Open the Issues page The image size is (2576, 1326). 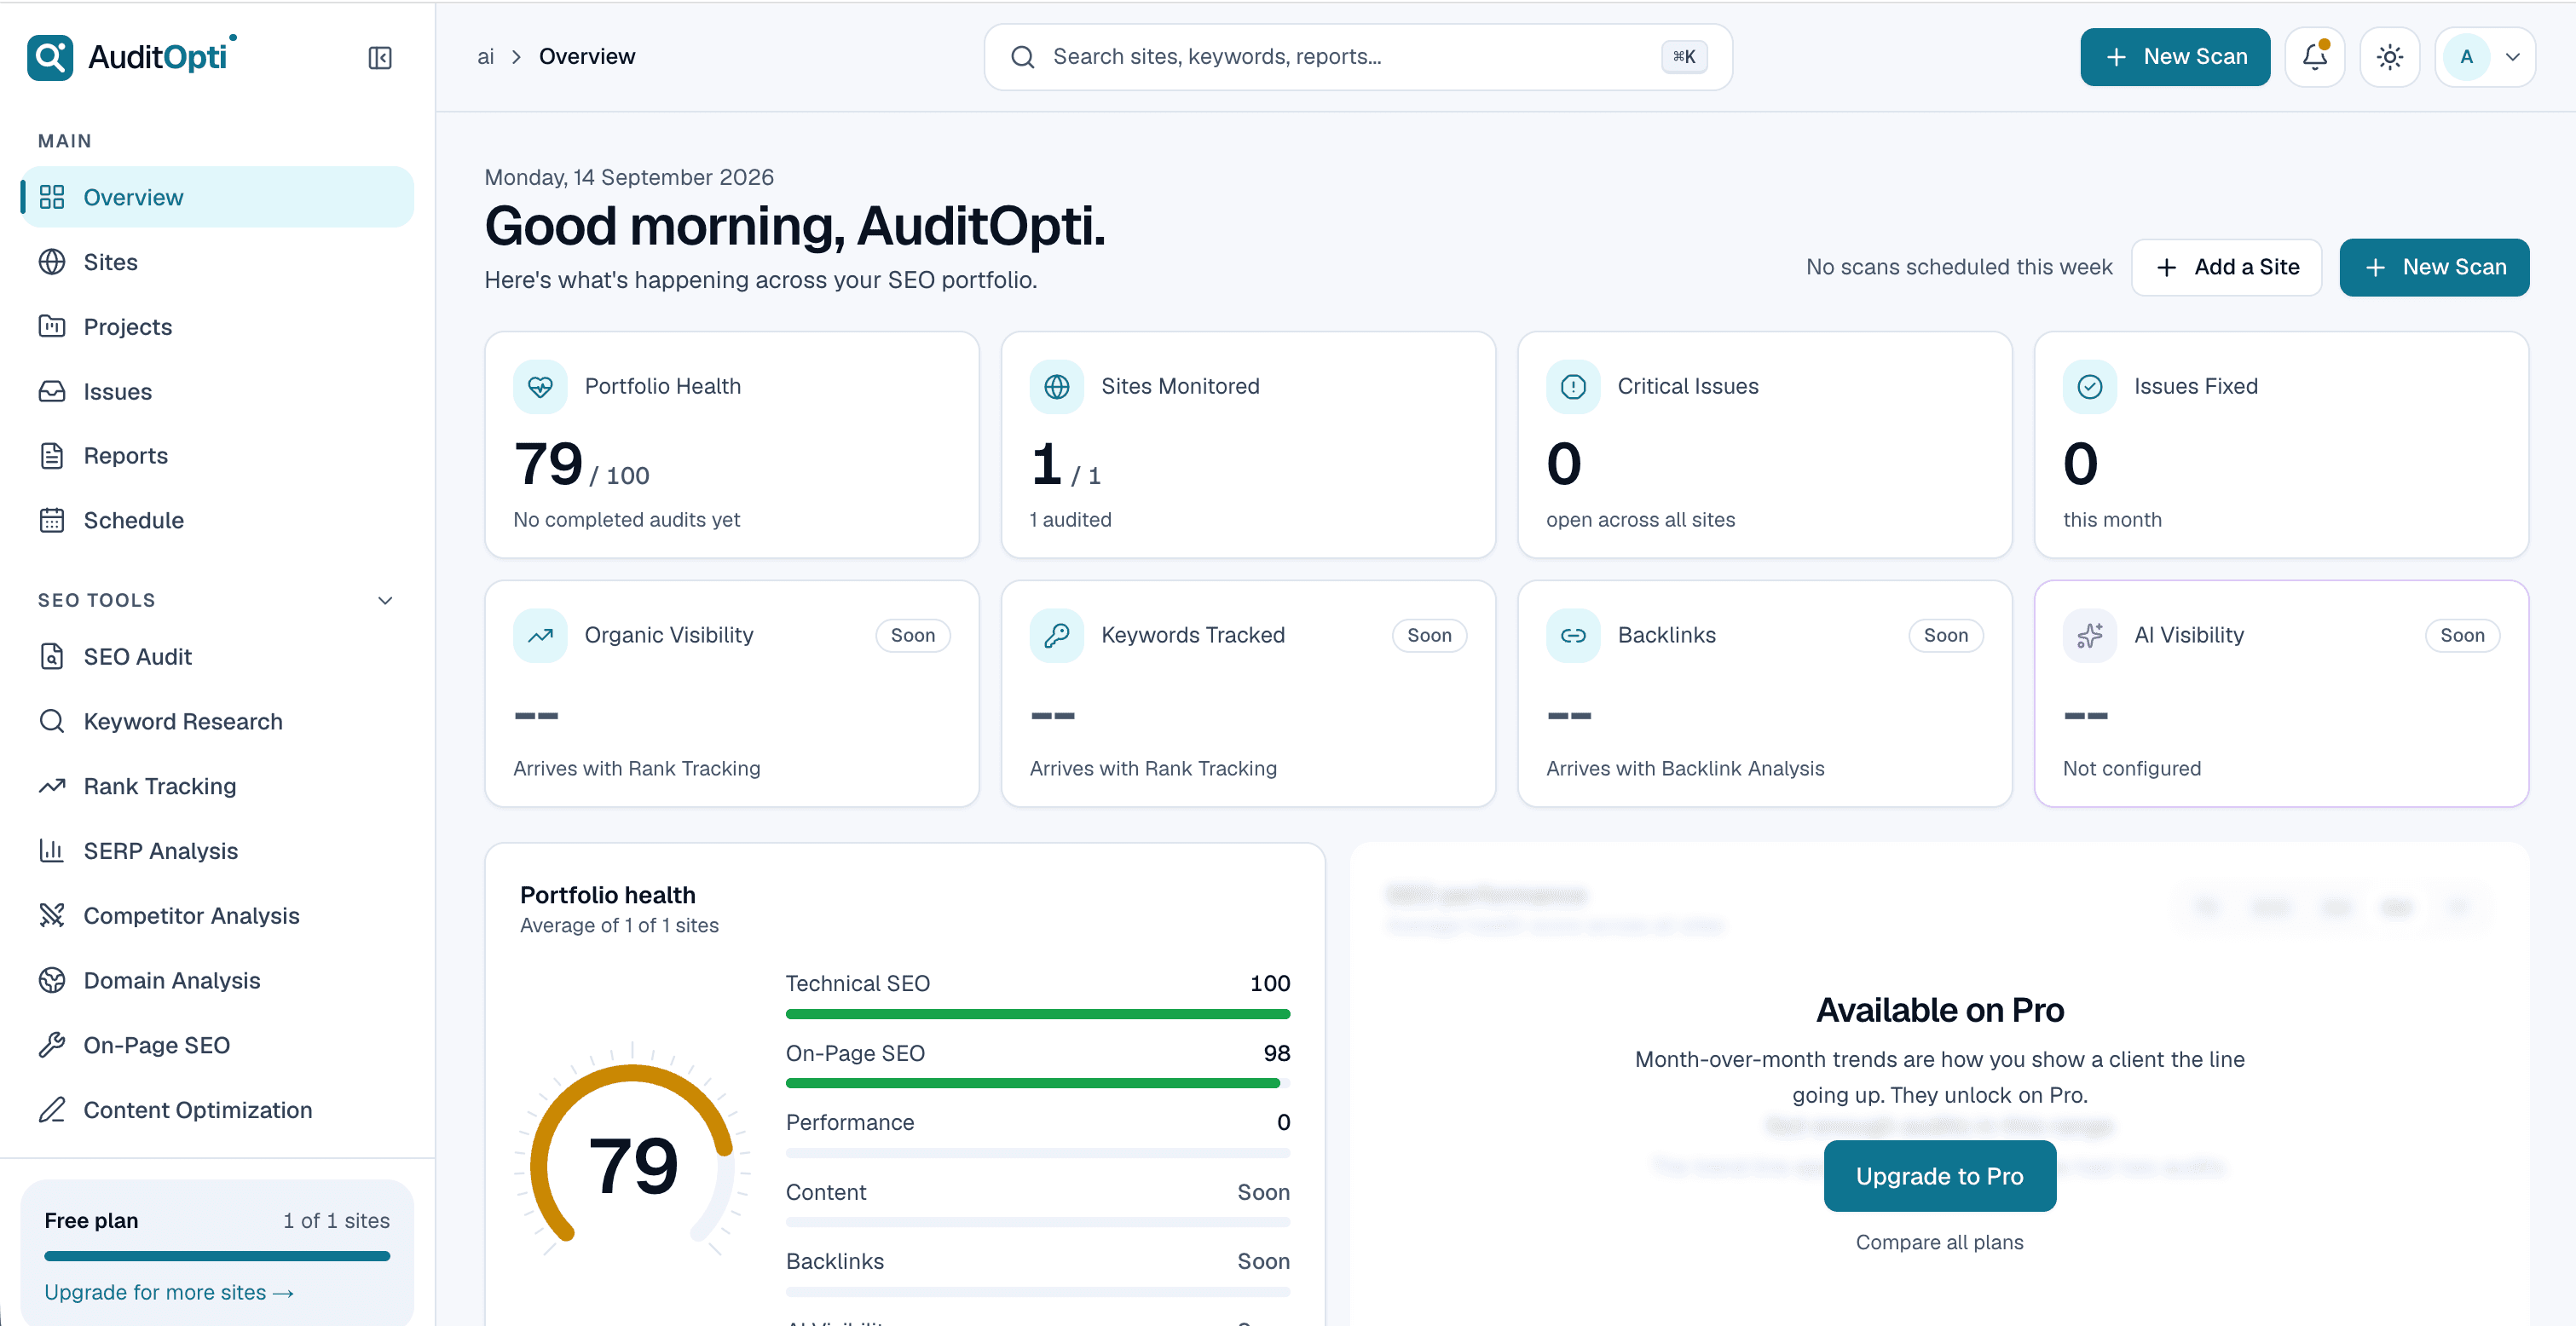pyautogui.click(x=217, y=392)
